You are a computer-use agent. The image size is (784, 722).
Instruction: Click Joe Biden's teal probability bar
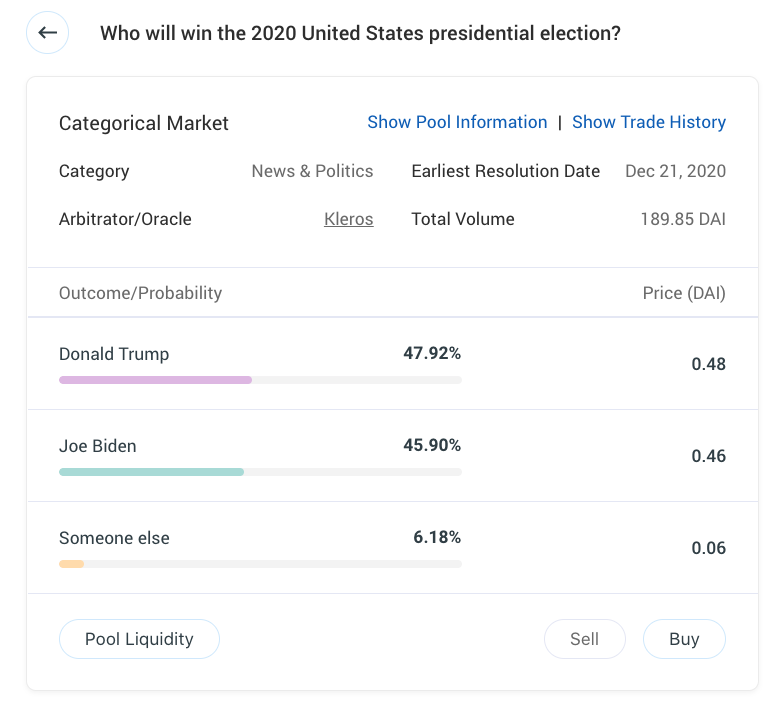pos(151,472)
